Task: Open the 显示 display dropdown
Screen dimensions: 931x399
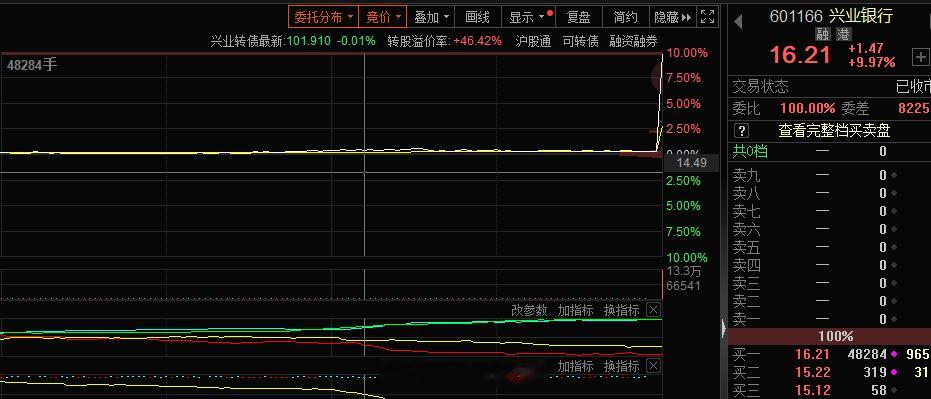Action: (527, 17)
